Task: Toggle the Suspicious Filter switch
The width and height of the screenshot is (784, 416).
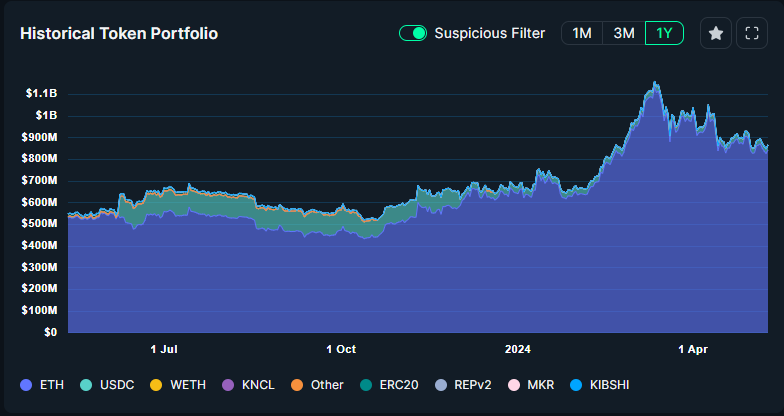Action: pos(413,33)
